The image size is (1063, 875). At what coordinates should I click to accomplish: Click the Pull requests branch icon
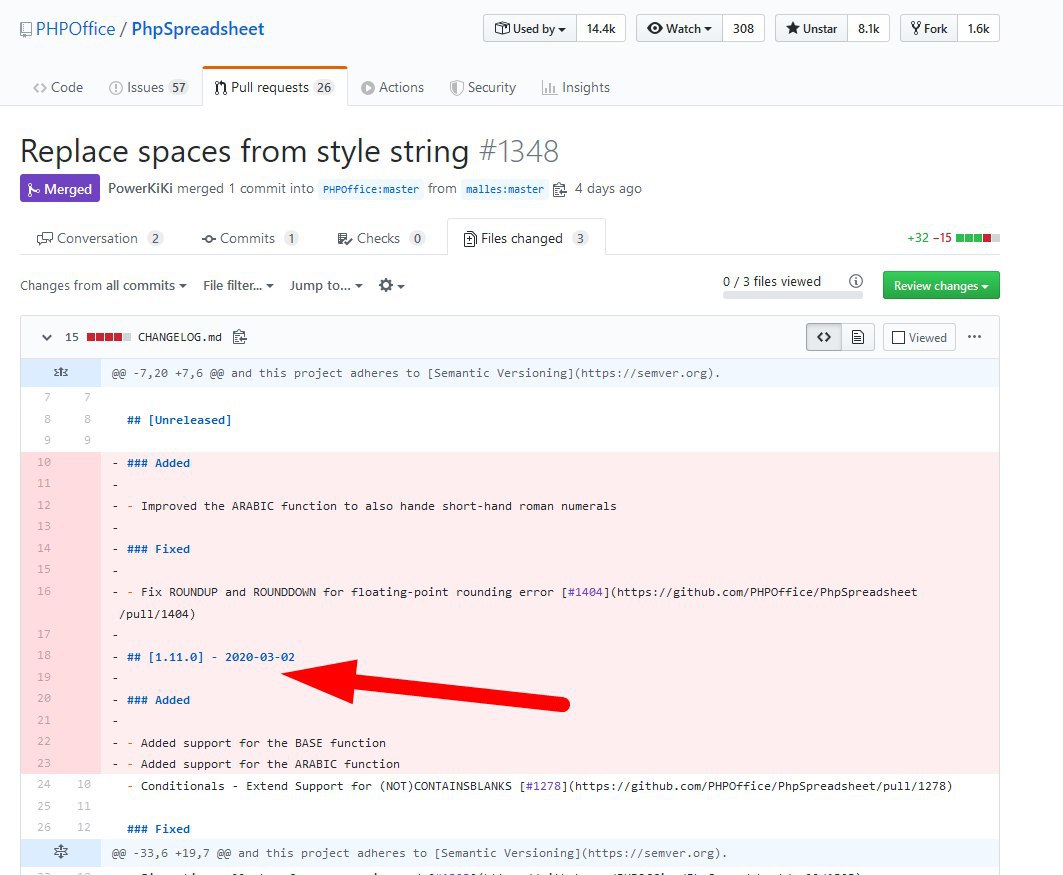220,87
